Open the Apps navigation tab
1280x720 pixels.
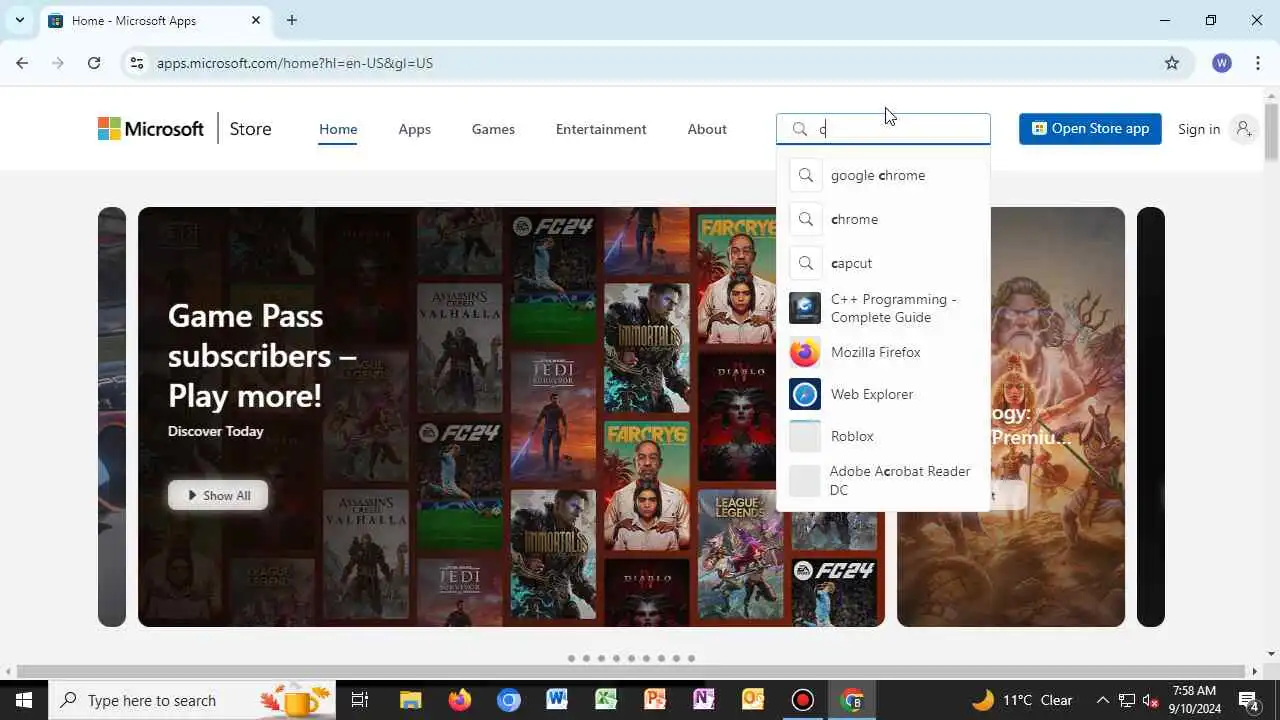click(x=414, y=129)
